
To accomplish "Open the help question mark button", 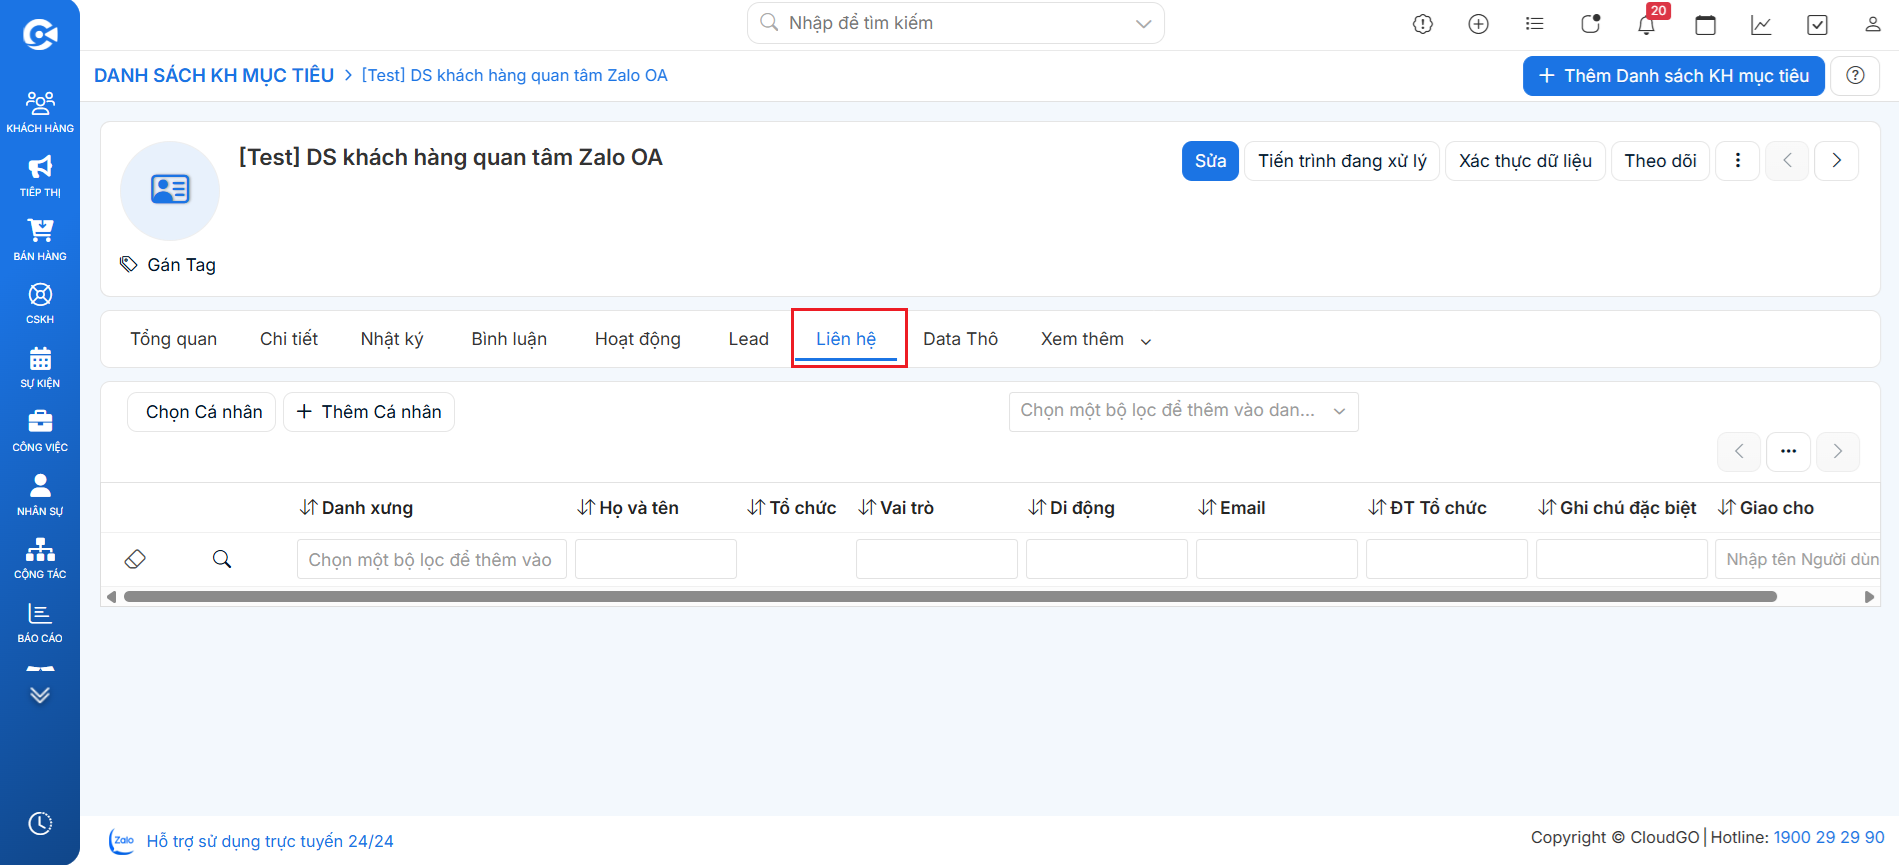I will [1855, 76].
